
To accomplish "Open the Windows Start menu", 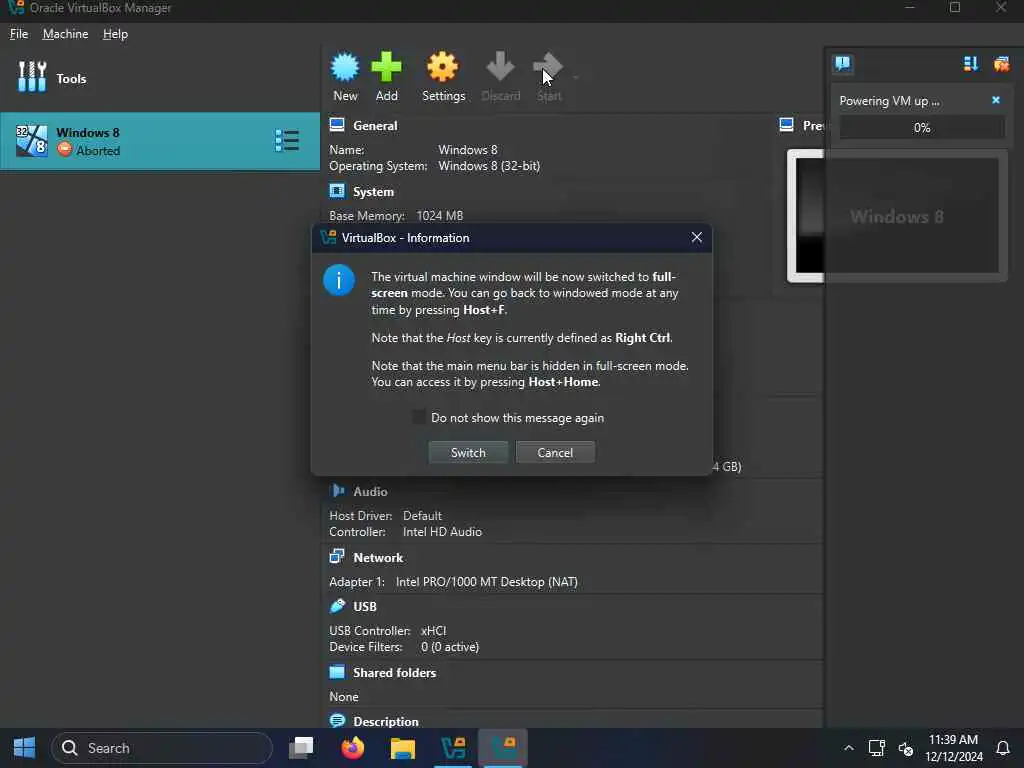I will (24, 748).
